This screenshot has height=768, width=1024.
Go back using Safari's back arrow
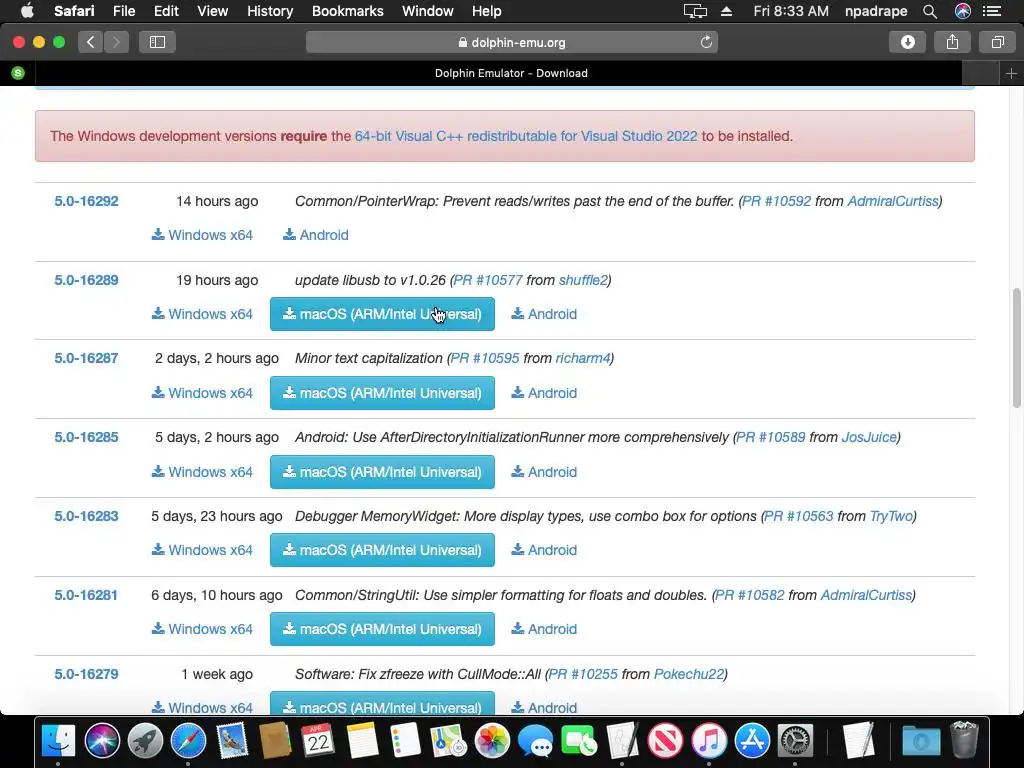91,42
